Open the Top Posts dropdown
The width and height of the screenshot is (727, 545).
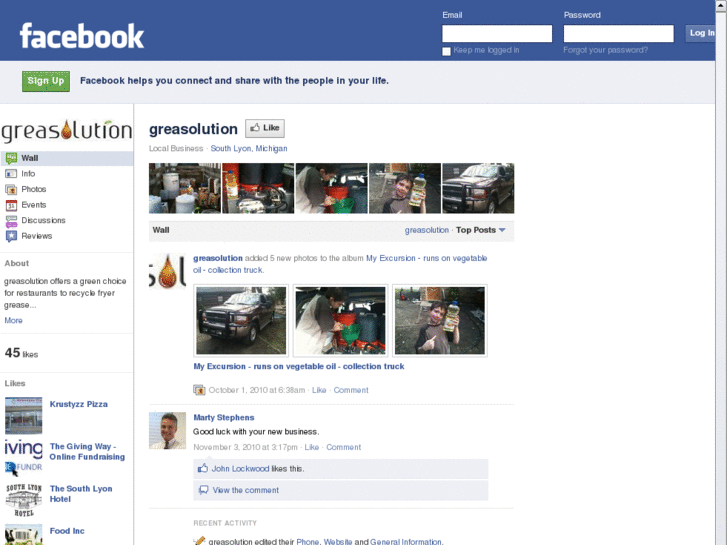click(481, 230)
